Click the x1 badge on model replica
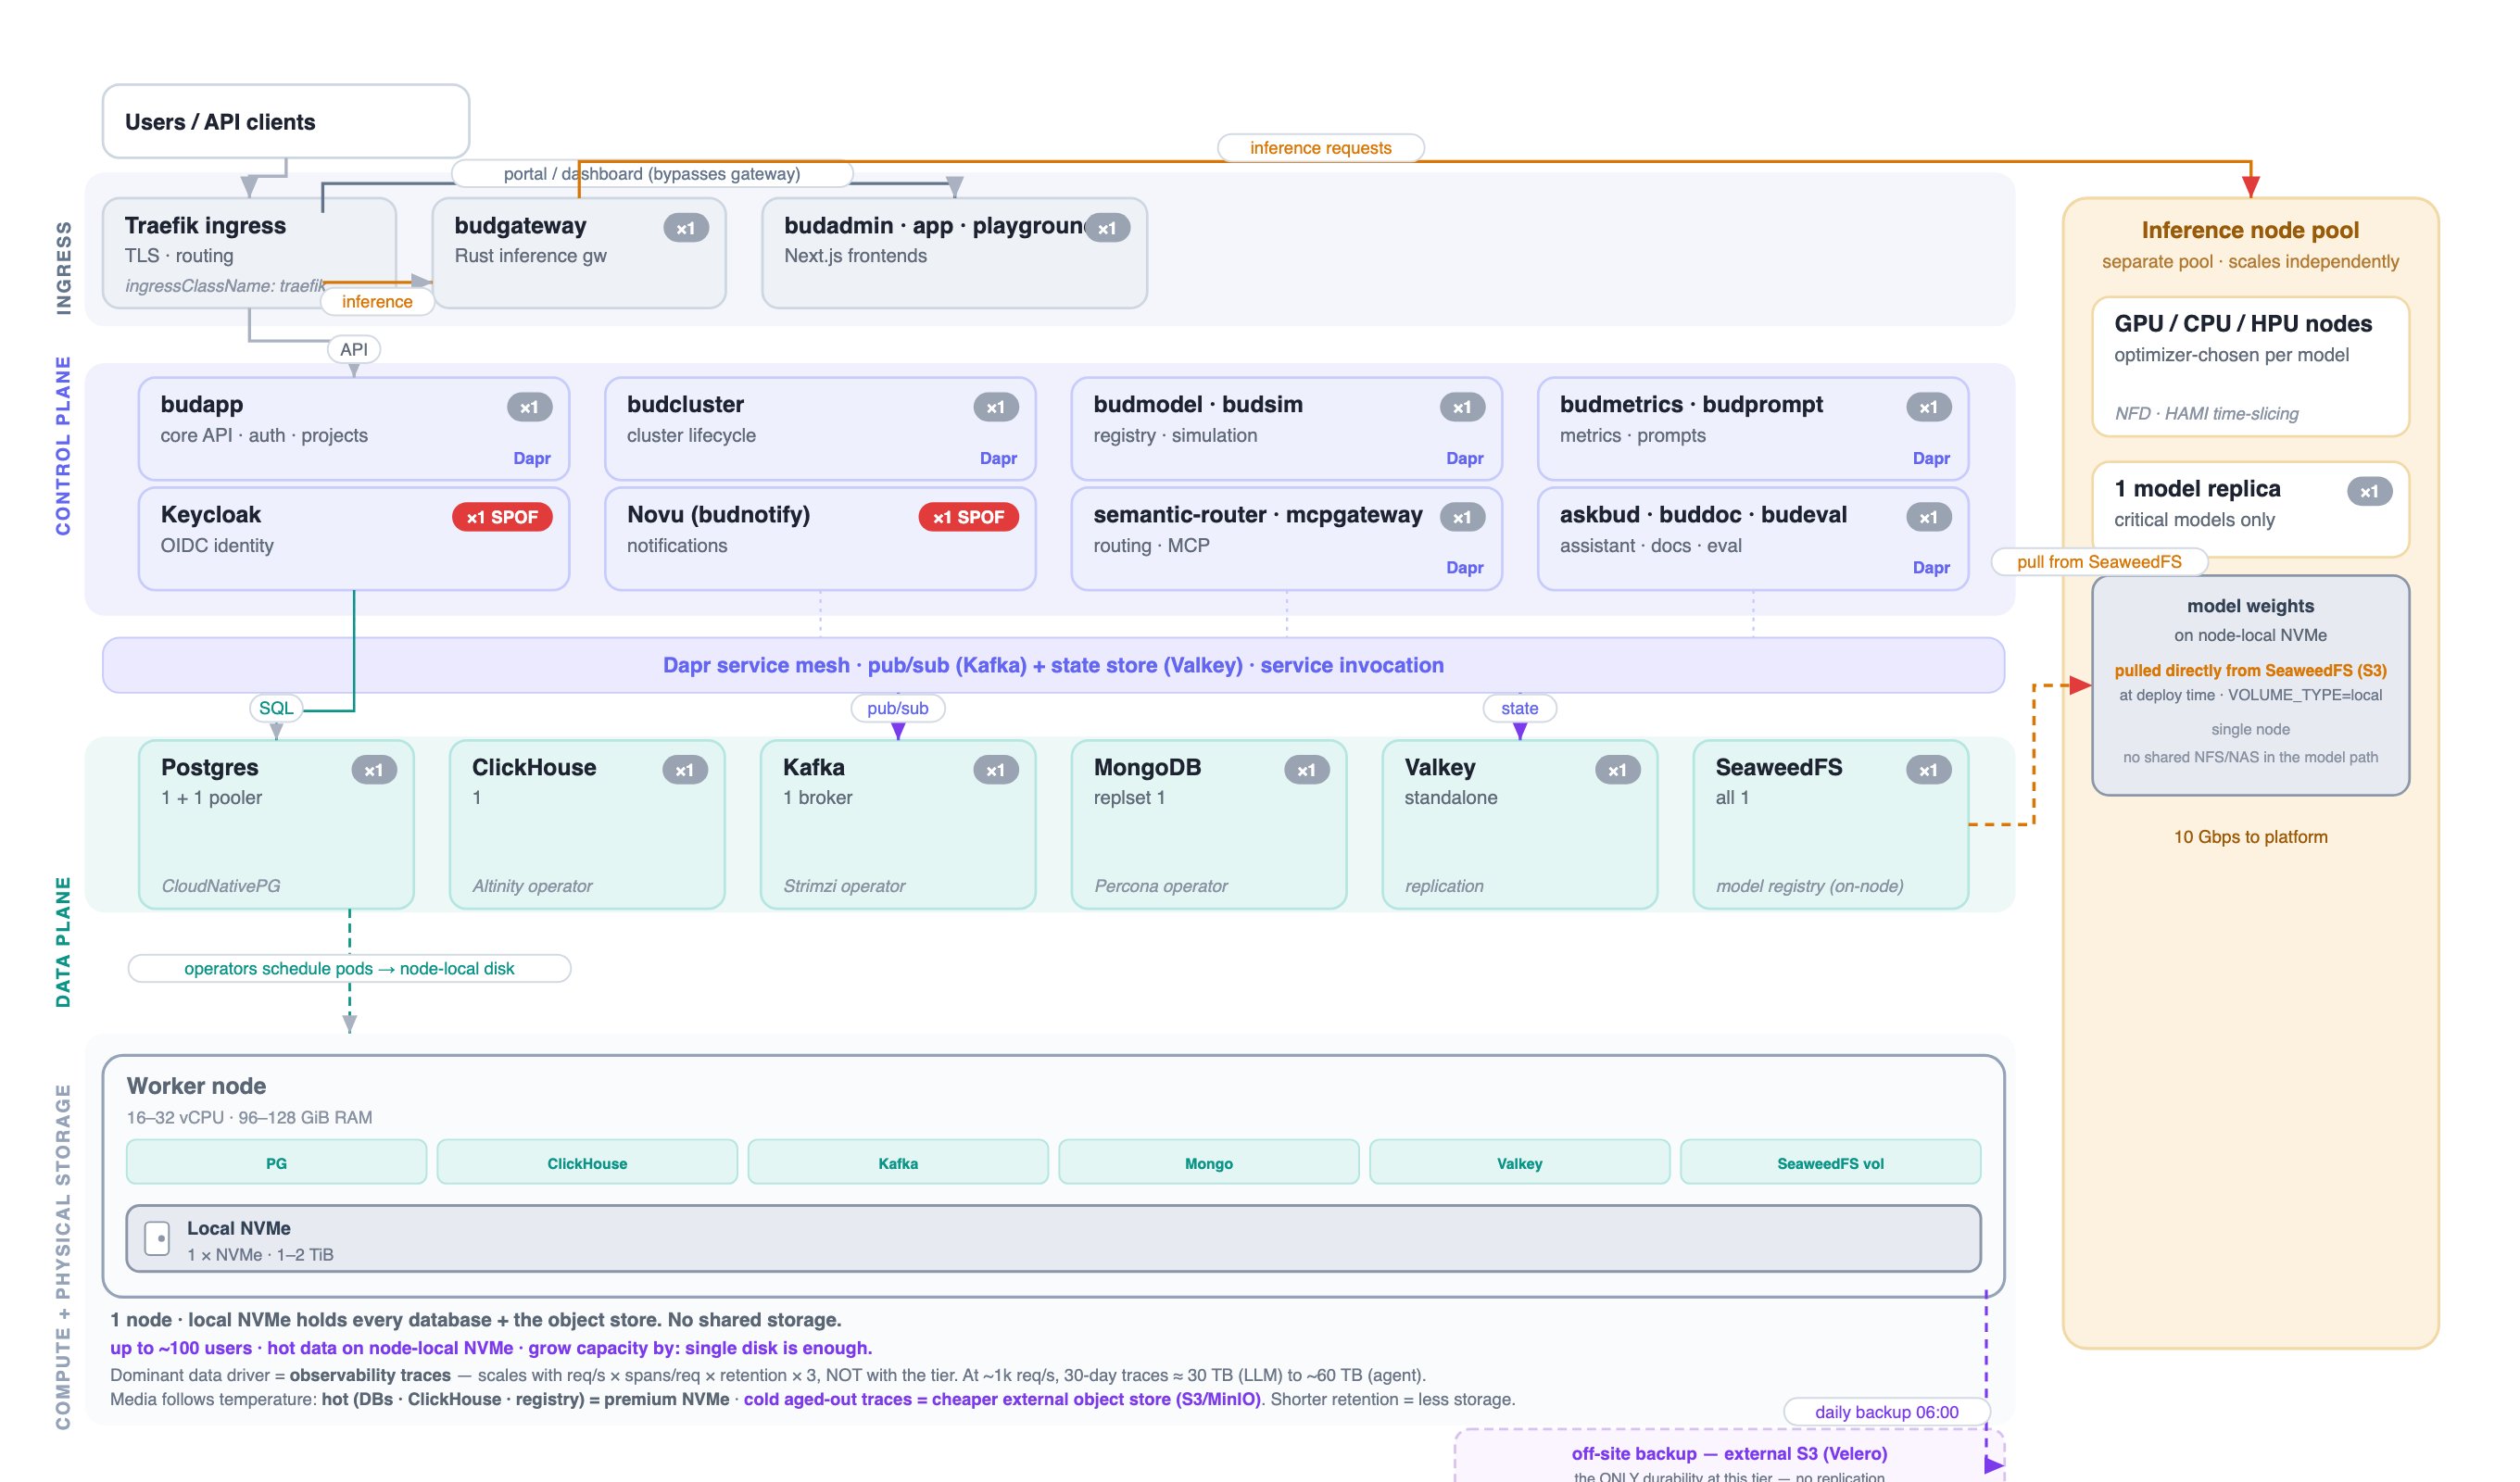Image resolution: width=2520 pixels, height=1482 pixels. click(x=2369, y=492)
